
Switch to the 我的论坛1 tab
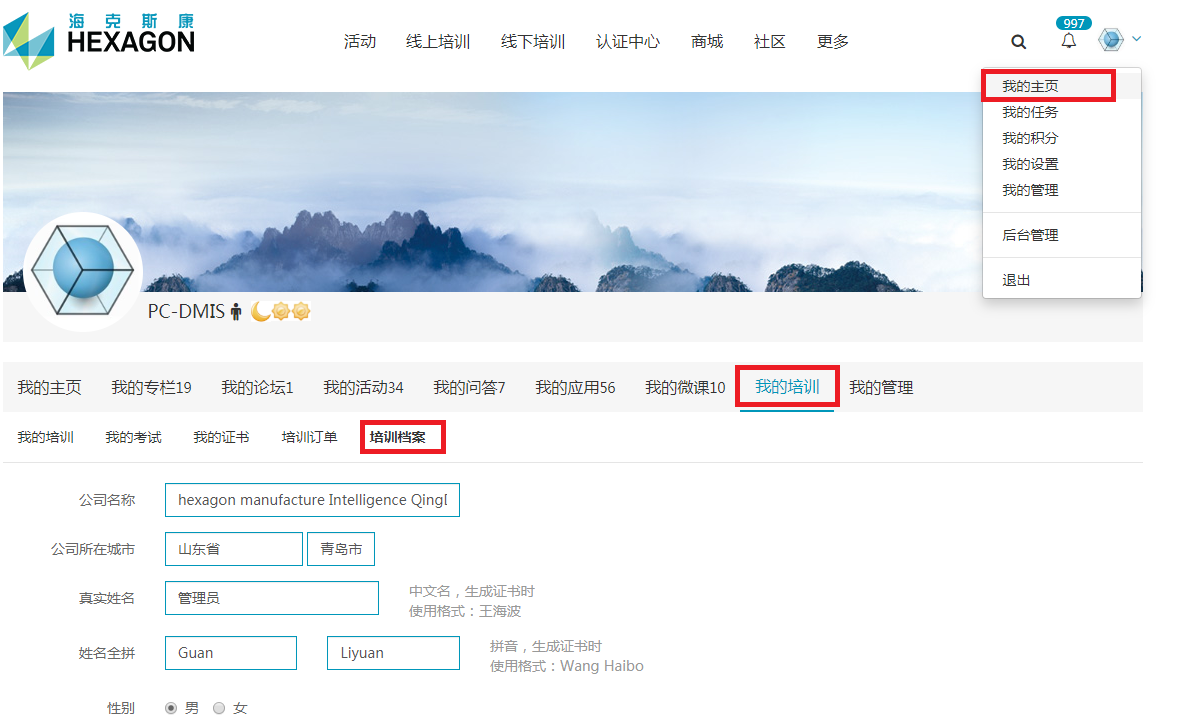pyautogui.click(x=257, y=387)
